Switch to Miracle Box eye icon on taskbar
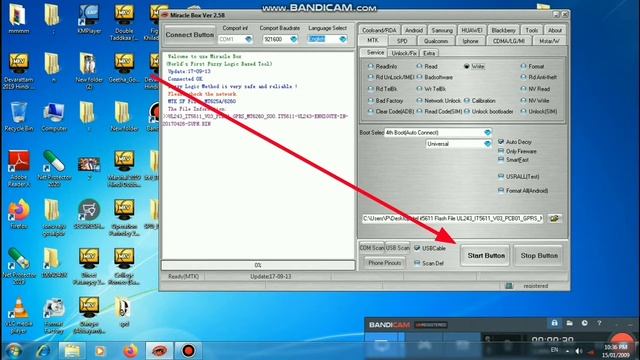Image resolution: width=640 pixels, height=360 pixels. tap(159, 351)
